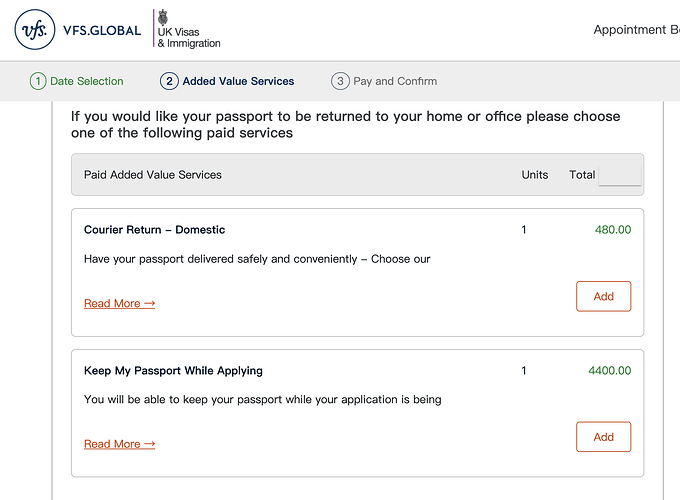
Task: Go back to the Date Selection step
Action: coord(87,81)
